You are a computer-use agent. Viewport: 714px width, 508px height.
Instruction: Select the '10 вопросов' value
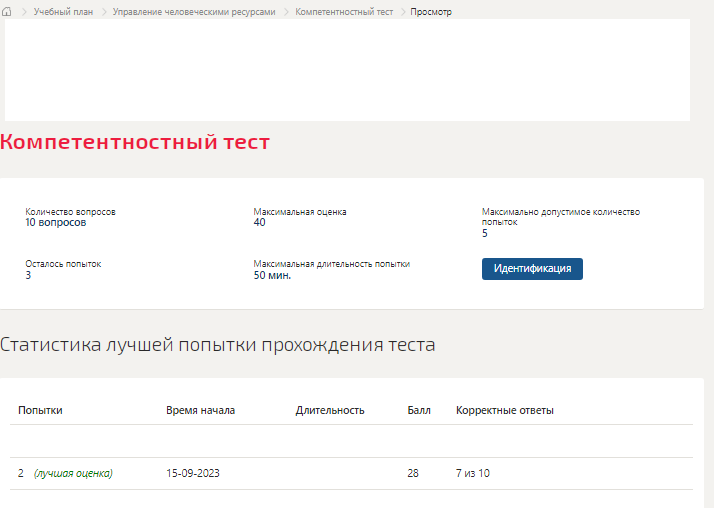pos(56,223)
